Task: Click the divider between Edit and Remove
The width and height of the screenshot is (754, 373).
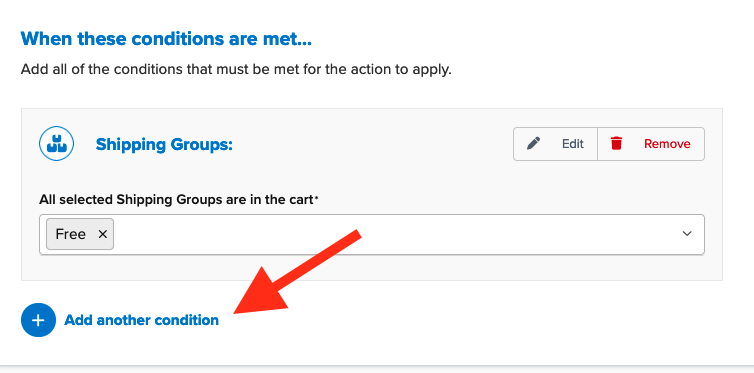Action: pos(597,144)
